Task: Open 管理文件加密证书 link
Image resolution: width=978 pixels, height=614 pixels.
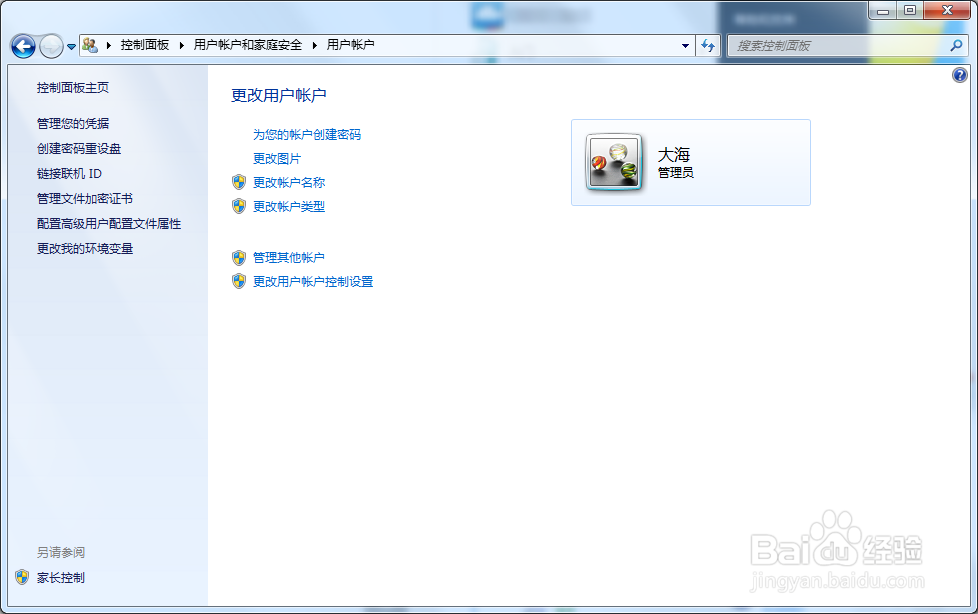Action: [x=85, y=198]
